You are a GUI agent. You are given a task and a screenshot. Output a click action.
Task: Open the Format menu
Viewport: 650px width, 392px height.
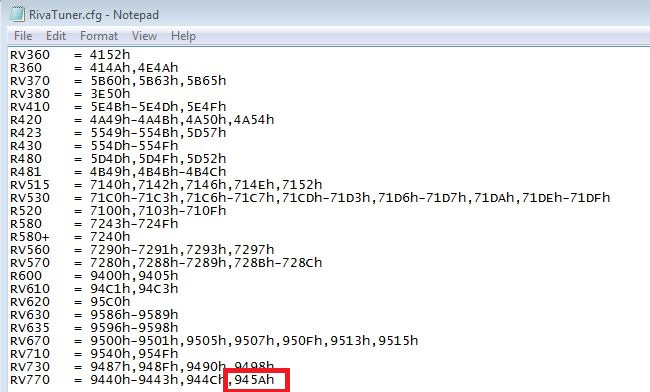99,36
